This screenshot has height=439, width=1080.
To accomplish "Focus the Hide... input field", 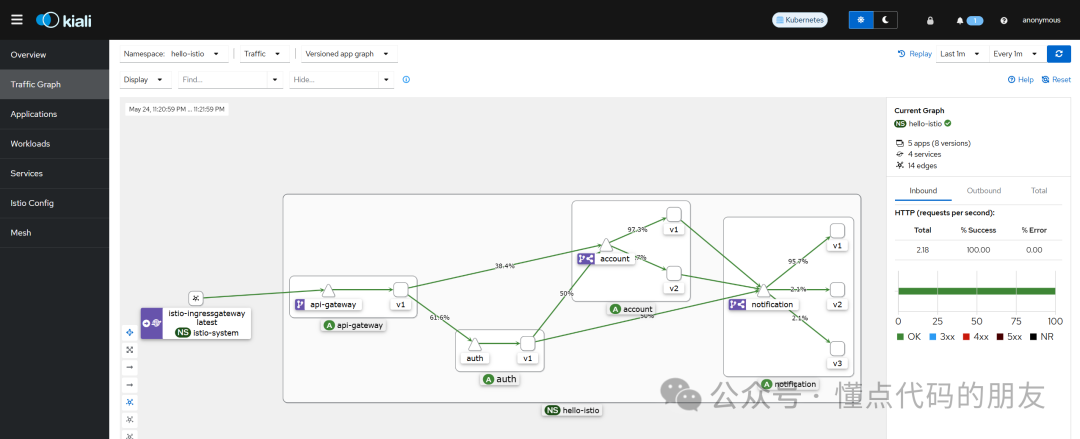I will click(x=334, y=80).
